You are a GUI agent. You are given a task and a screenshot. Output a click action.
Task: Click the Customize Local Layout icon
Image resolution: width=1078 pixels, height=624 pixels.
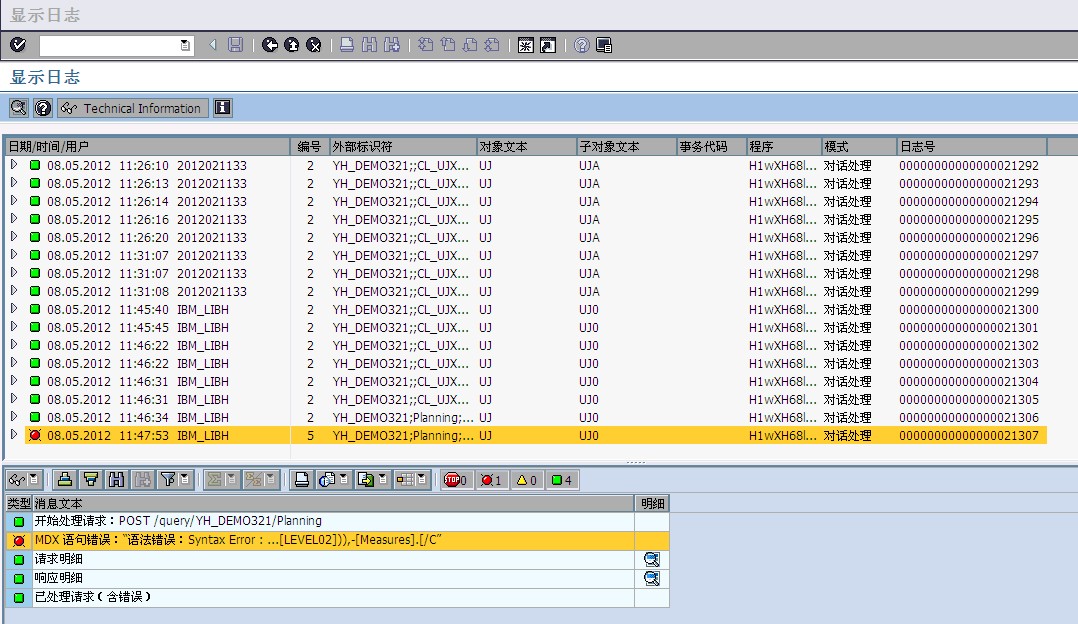604,45
